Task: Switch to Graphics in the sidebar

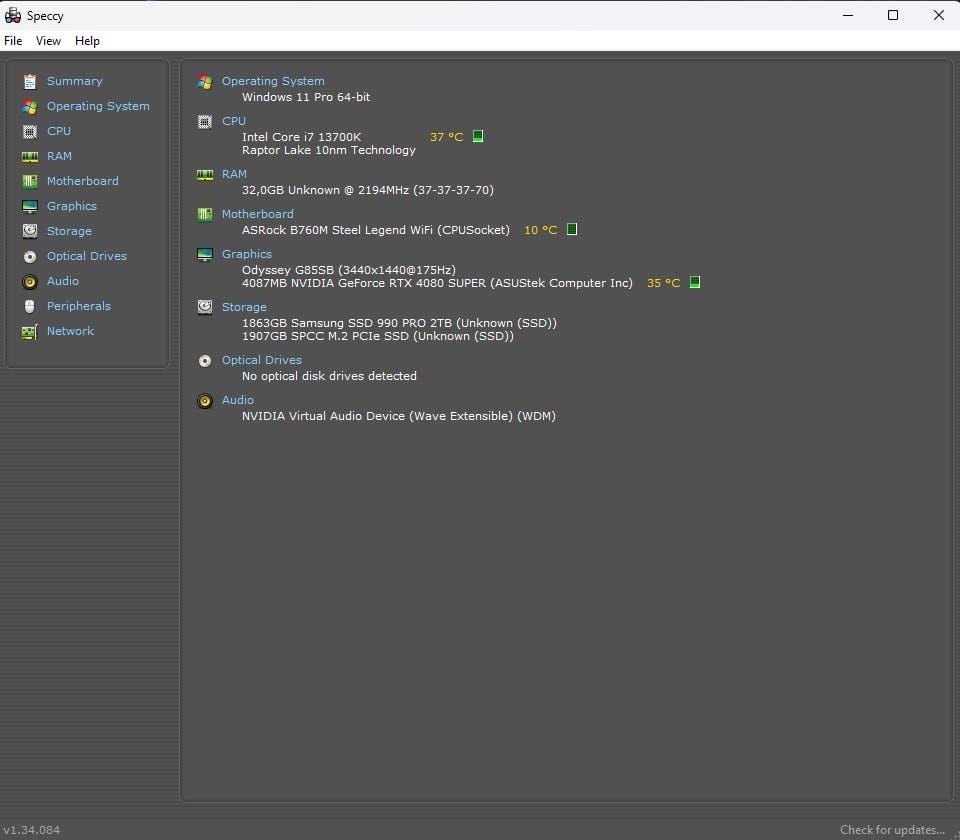Action: pyautogui.click(x=72, y=206)
